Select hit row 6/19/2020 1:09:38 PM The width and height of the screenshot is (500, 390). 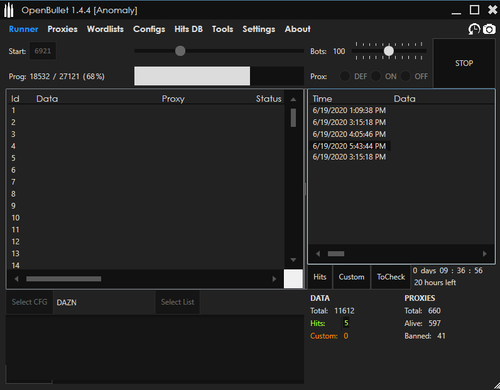coord(349,110)
